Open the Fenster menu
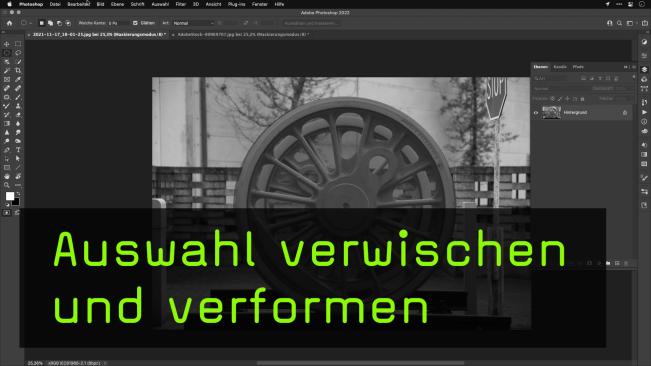Screen dimensions: 651x366 259,4
